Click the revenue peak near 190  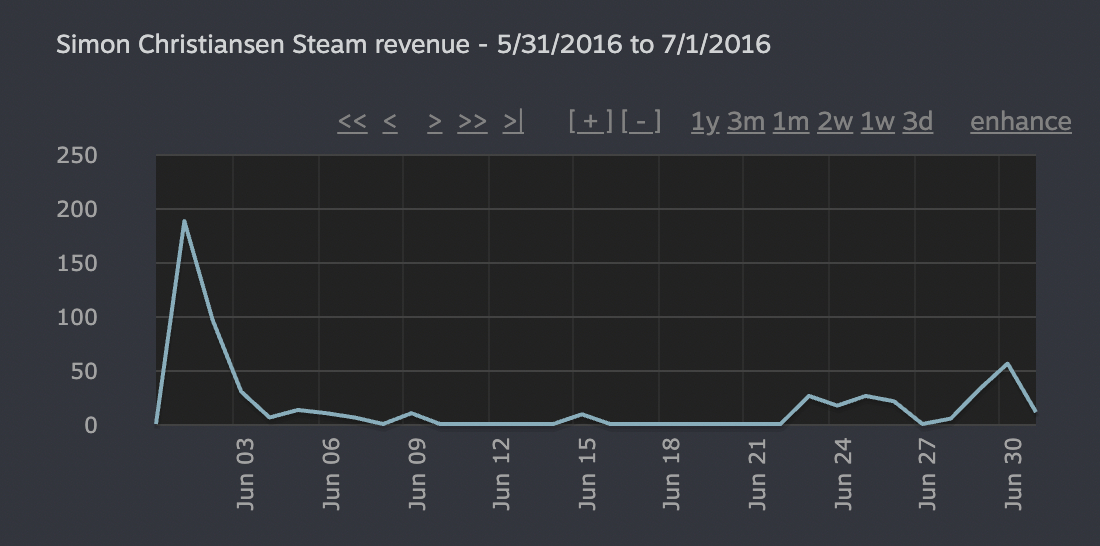coord(184,222)
